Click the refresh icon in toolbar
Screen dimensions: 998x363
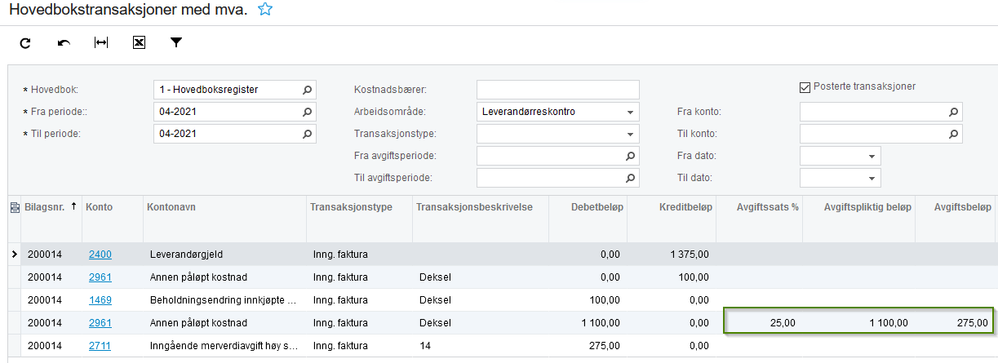pos(25,43)
